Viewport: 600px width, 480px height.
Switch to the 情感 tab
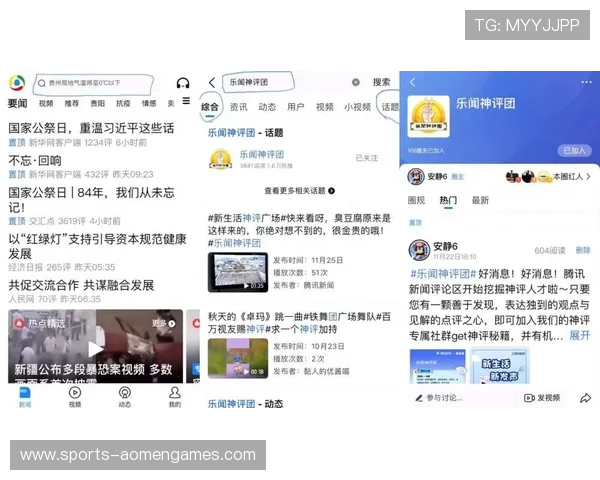(x=149, y=103)
